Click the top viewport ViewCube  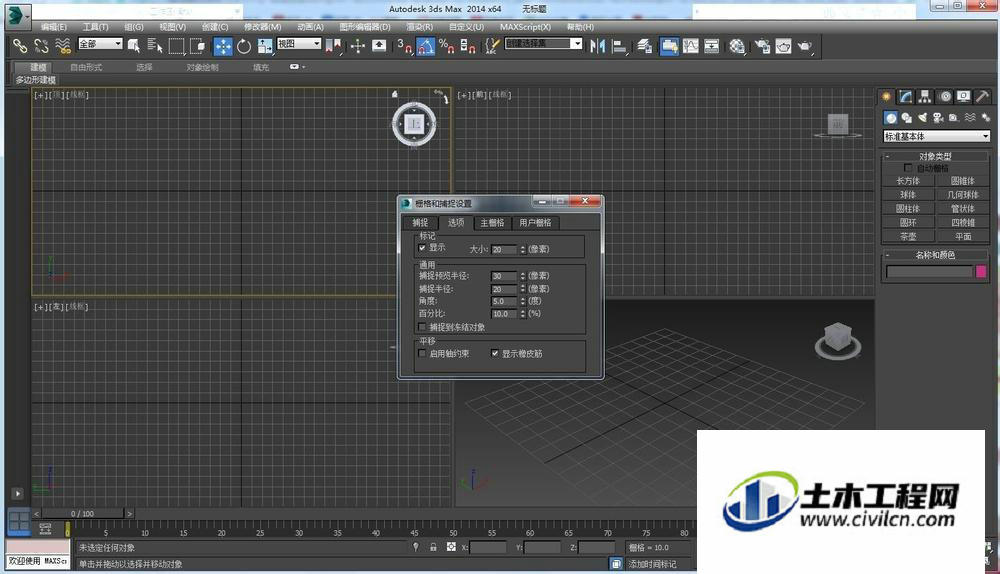pyautogui.click(x=414, y=124)
